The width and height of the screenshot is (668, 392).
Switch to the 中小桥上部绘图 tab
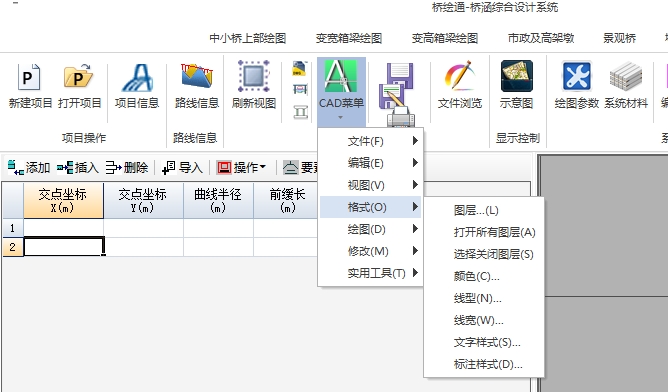click(x=248, y=38)
